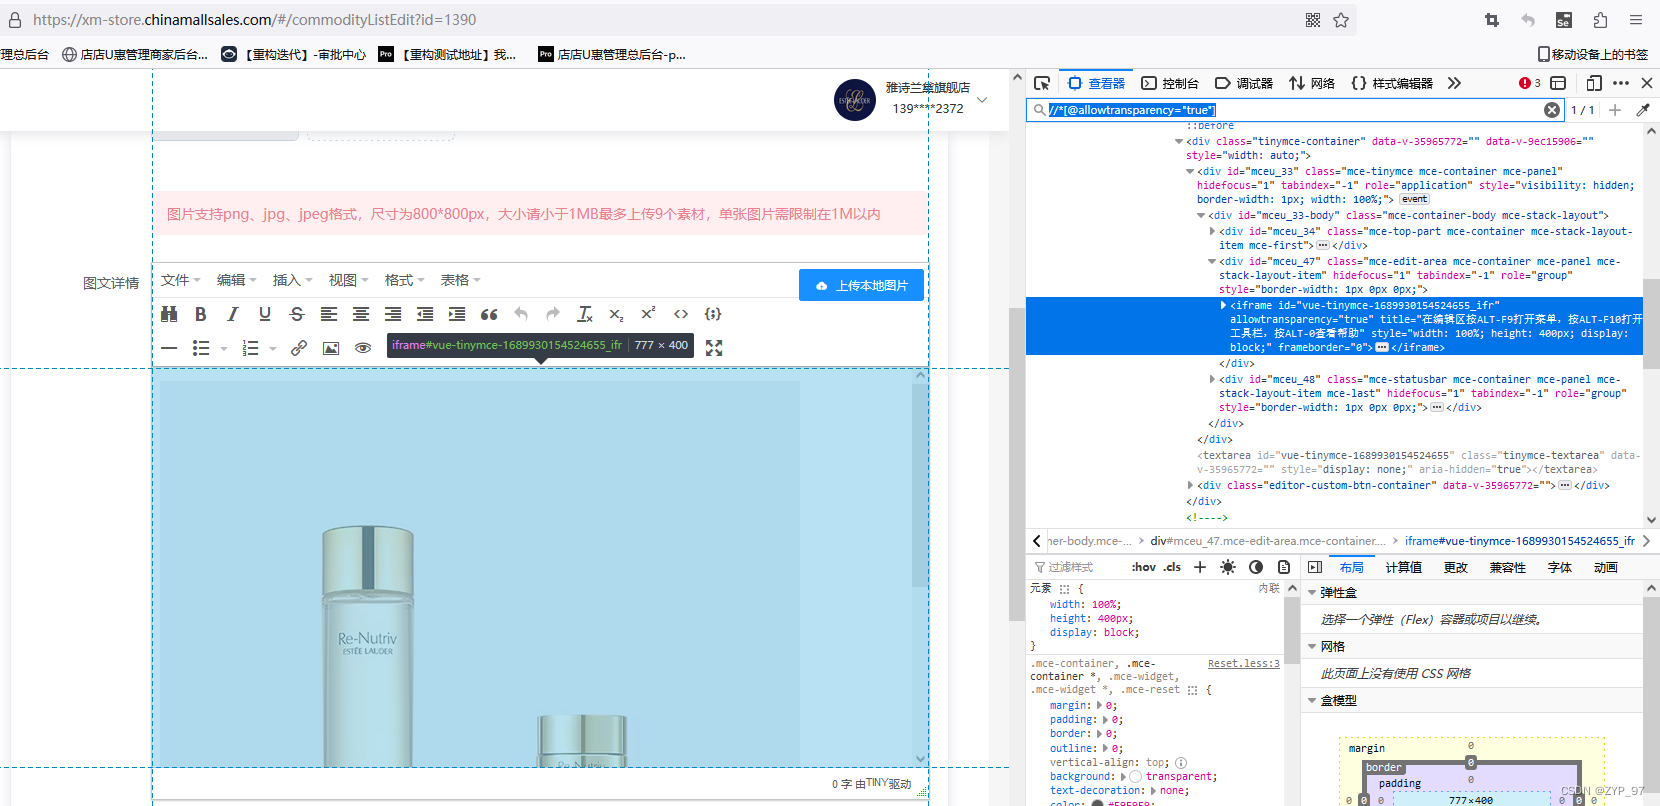This screenshot has width=1660, height=806.
Task: Insert horizontal line in editor
Action: pyautogui.click(x=169, y=348)
